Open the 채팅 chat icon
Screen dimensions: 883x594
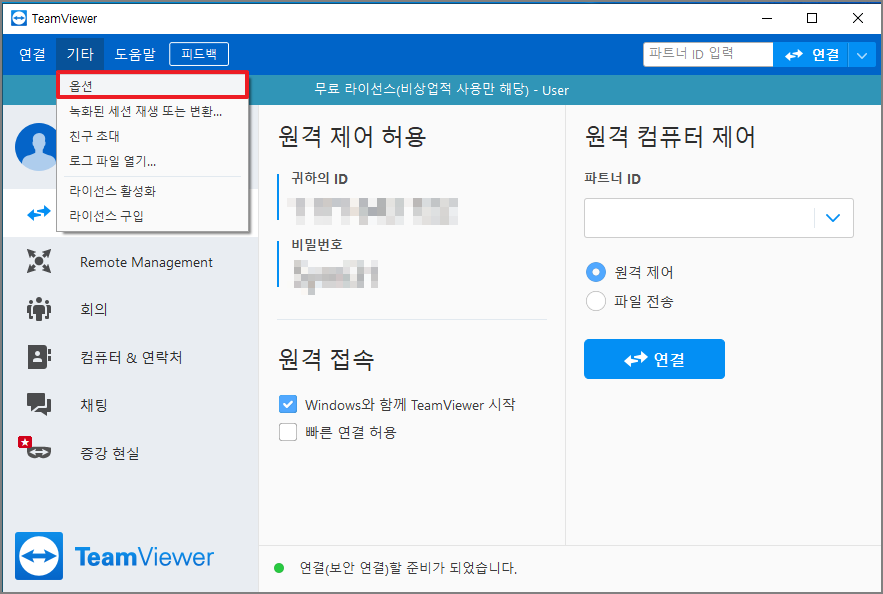click(39, 404)
